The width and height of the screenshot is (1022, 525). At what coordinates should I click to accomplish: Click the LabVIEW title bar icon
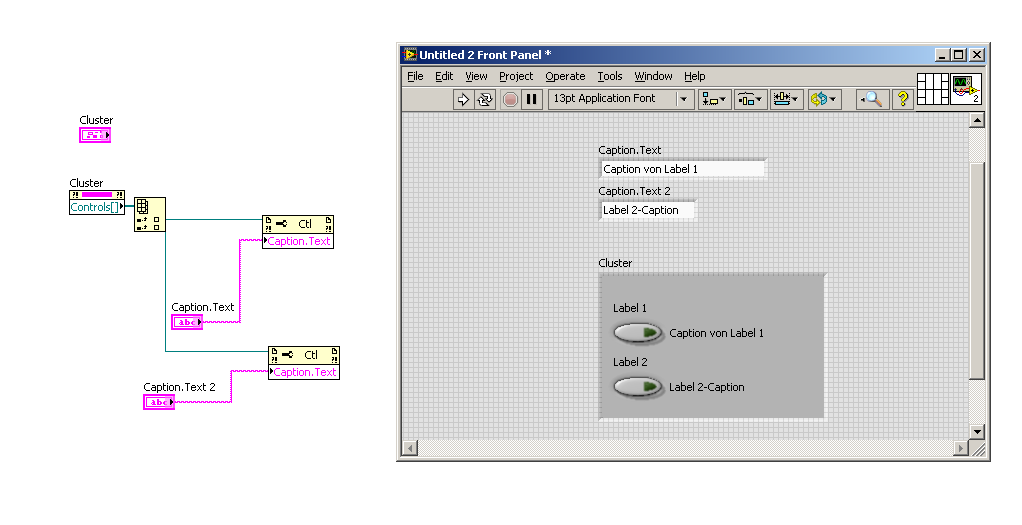point(410,55)
